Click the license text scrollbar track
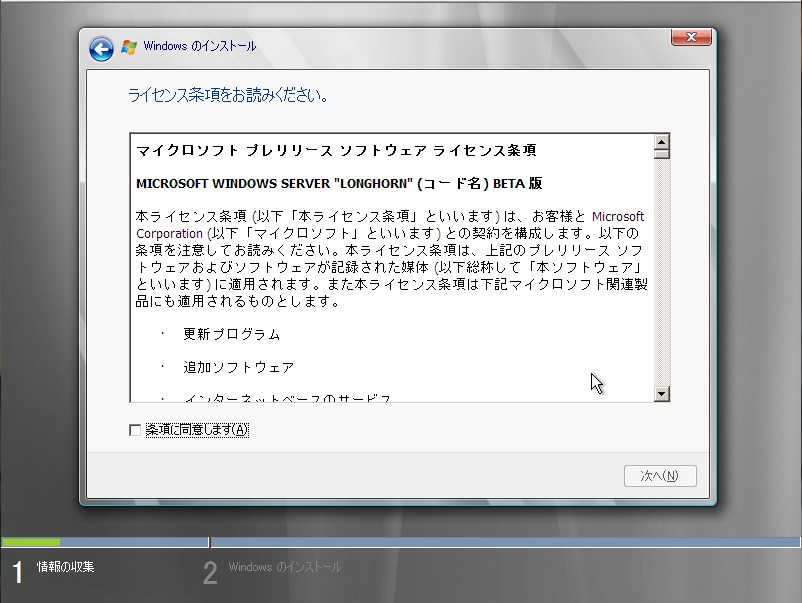The image size is (802, 603). 661,272
